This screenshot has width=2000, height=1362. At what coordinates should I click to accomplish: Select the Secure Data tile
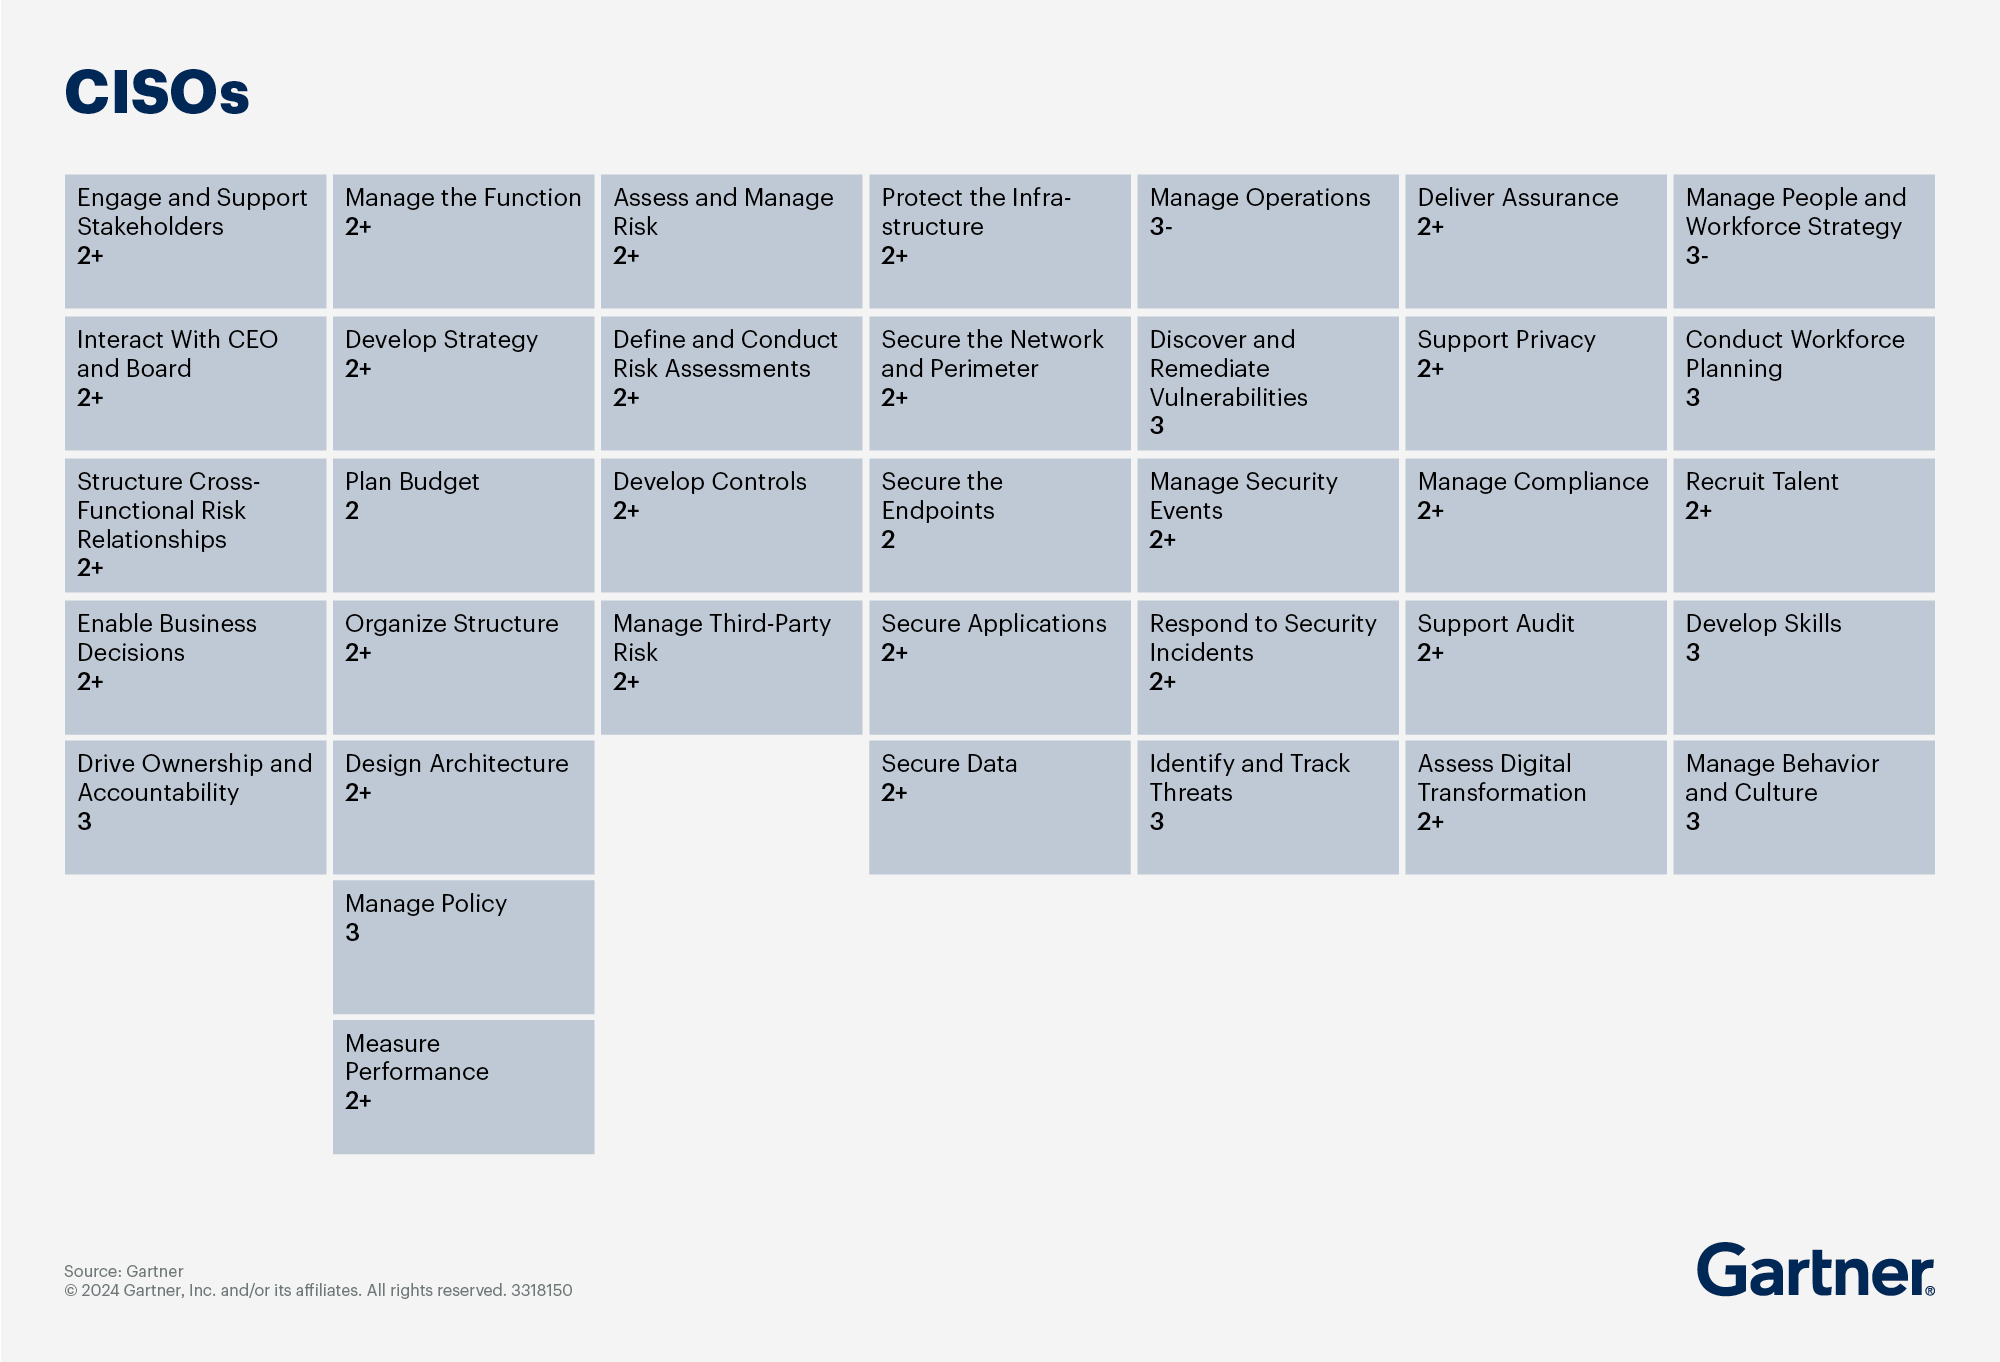tap(999, 806)
